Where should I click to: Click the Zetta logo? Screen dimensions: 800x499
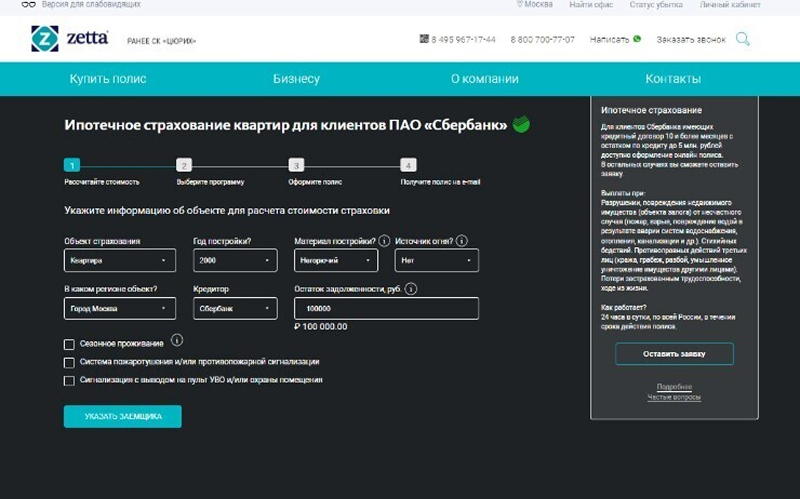pyautogui.click(x=70, y=39)
